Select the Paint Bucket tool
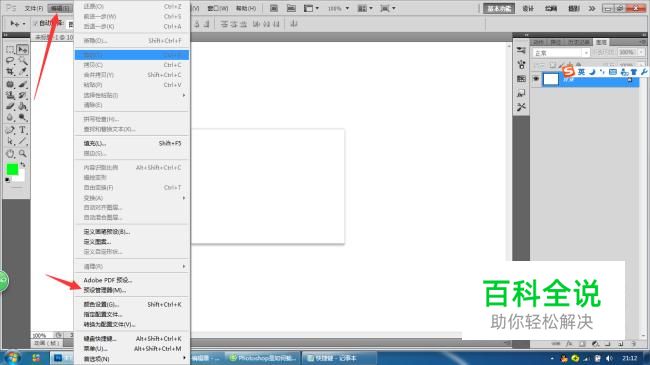 tap(22, 106)
